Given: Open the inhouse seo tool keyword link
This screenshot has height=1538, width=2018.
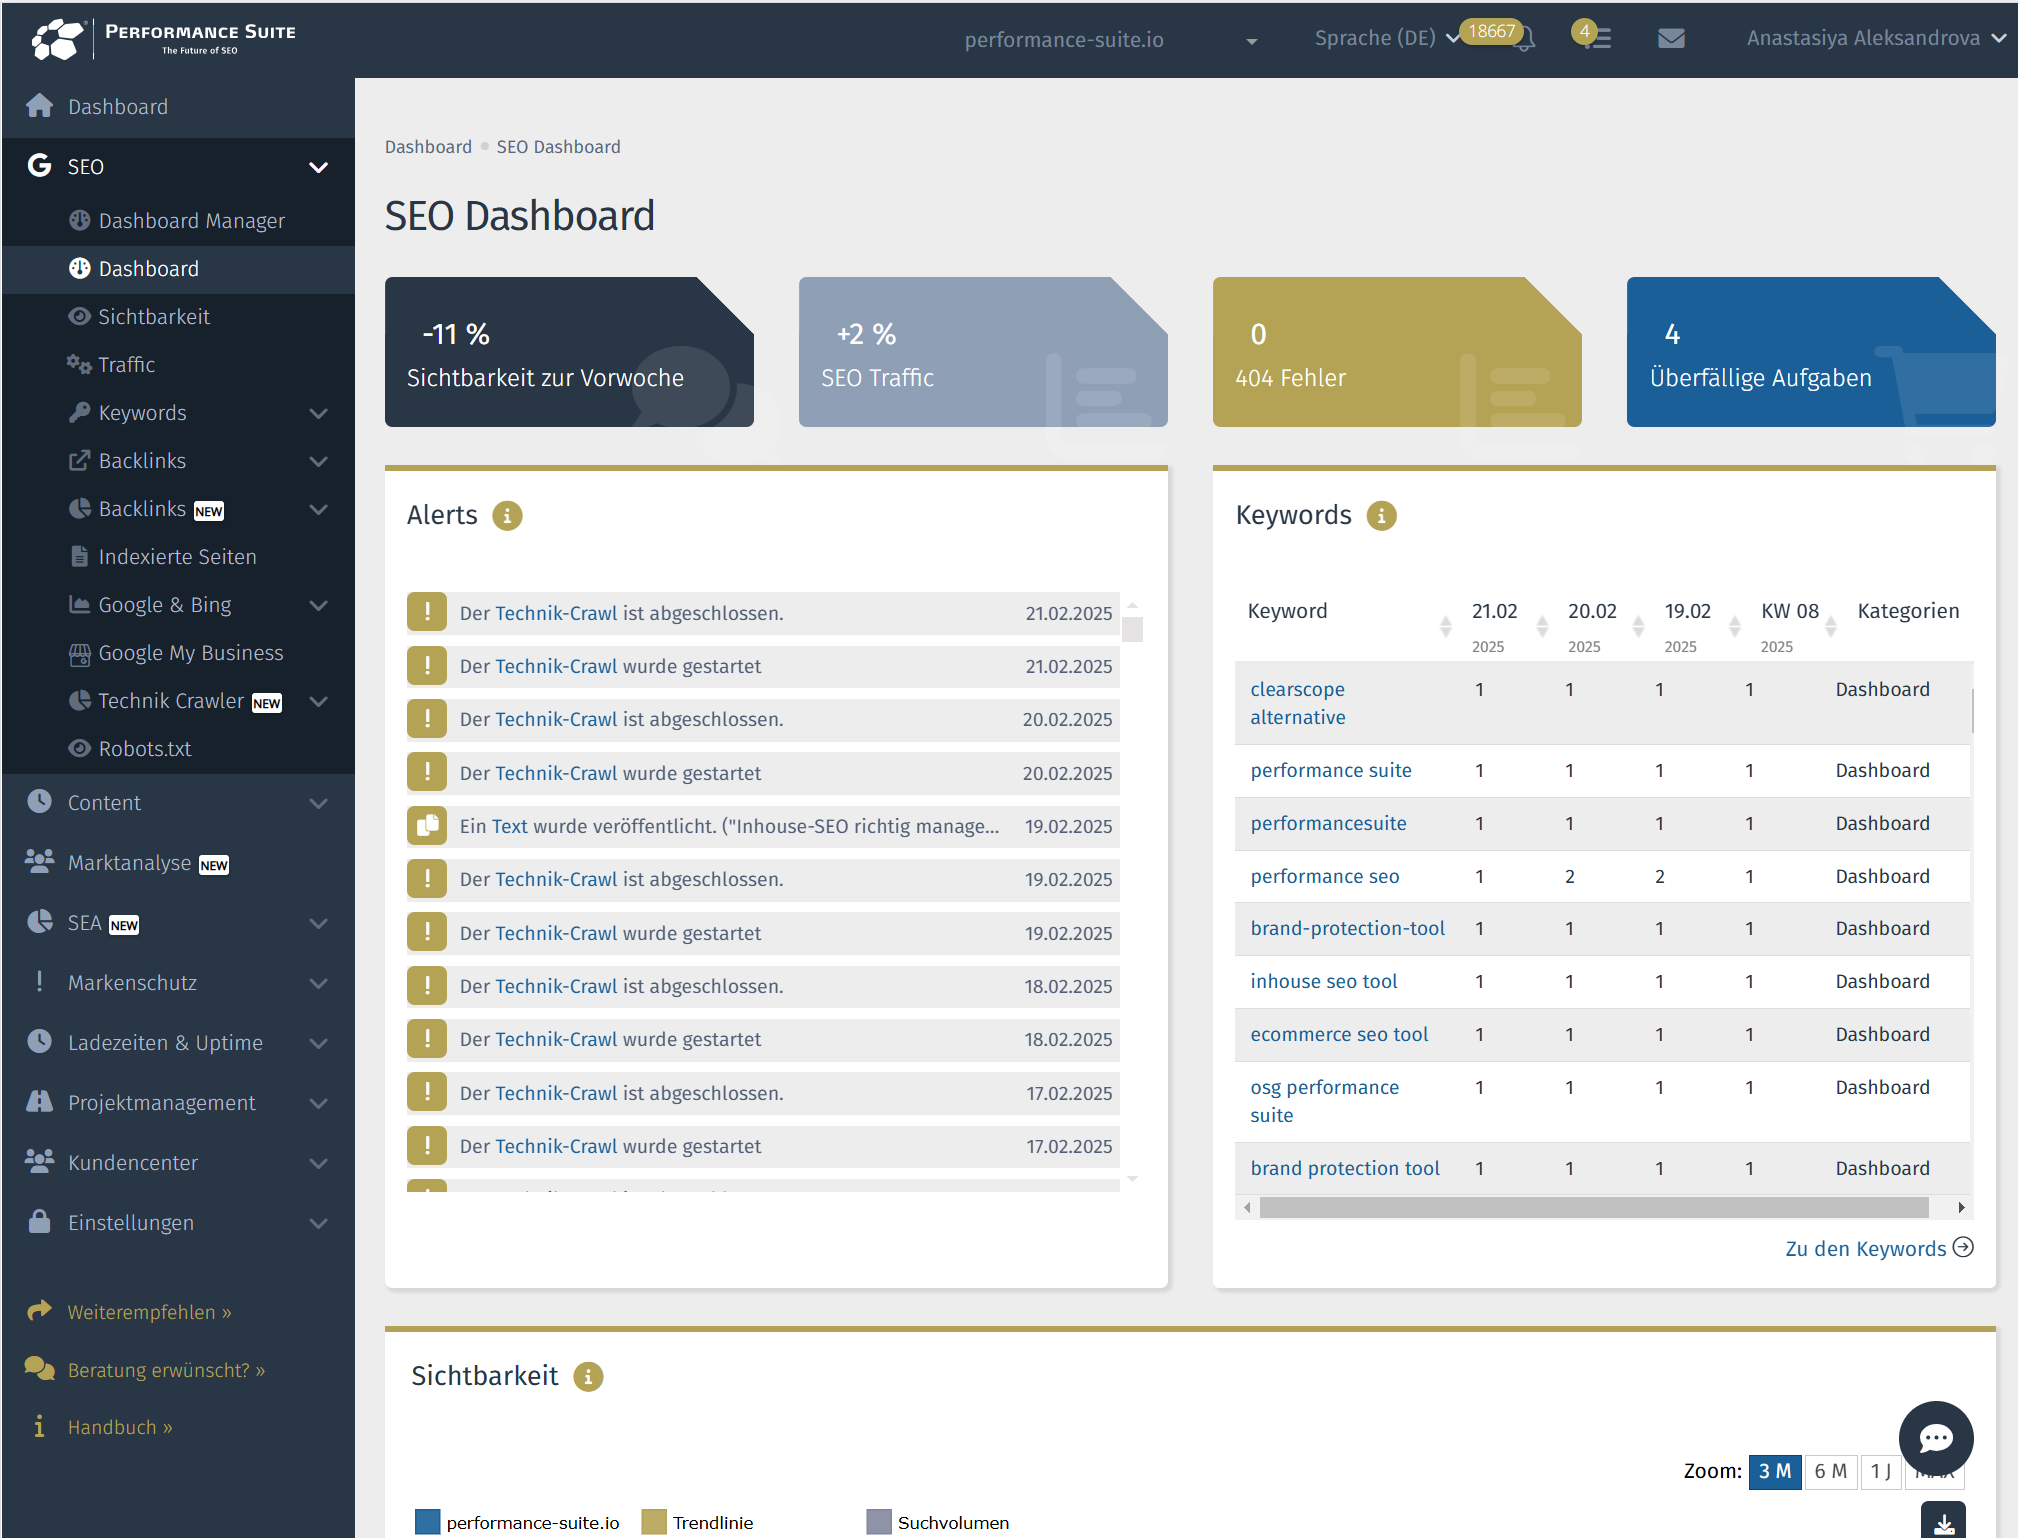Looking at the screenshot, I should (x=1323, y=981).
